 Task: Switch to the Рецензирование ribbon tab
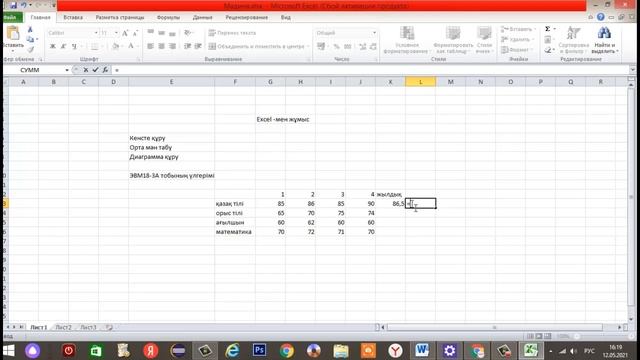click(x=247, y=18)
